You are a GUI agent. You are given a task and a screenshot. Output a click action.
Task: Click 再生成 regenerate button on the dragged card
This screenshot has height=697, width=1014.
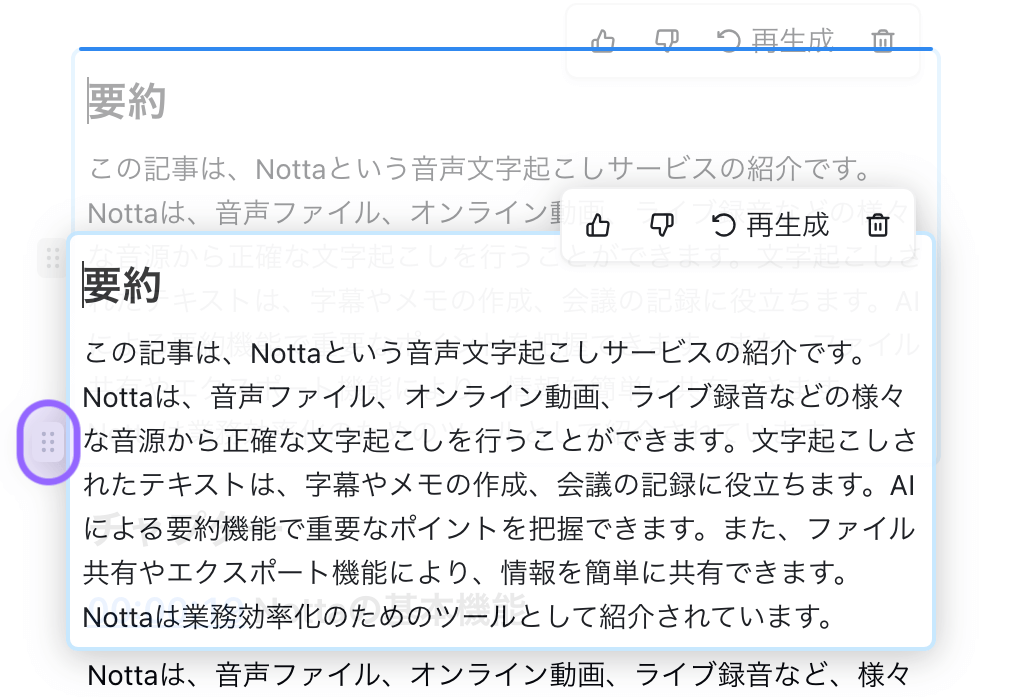click(x=771, y=226)
